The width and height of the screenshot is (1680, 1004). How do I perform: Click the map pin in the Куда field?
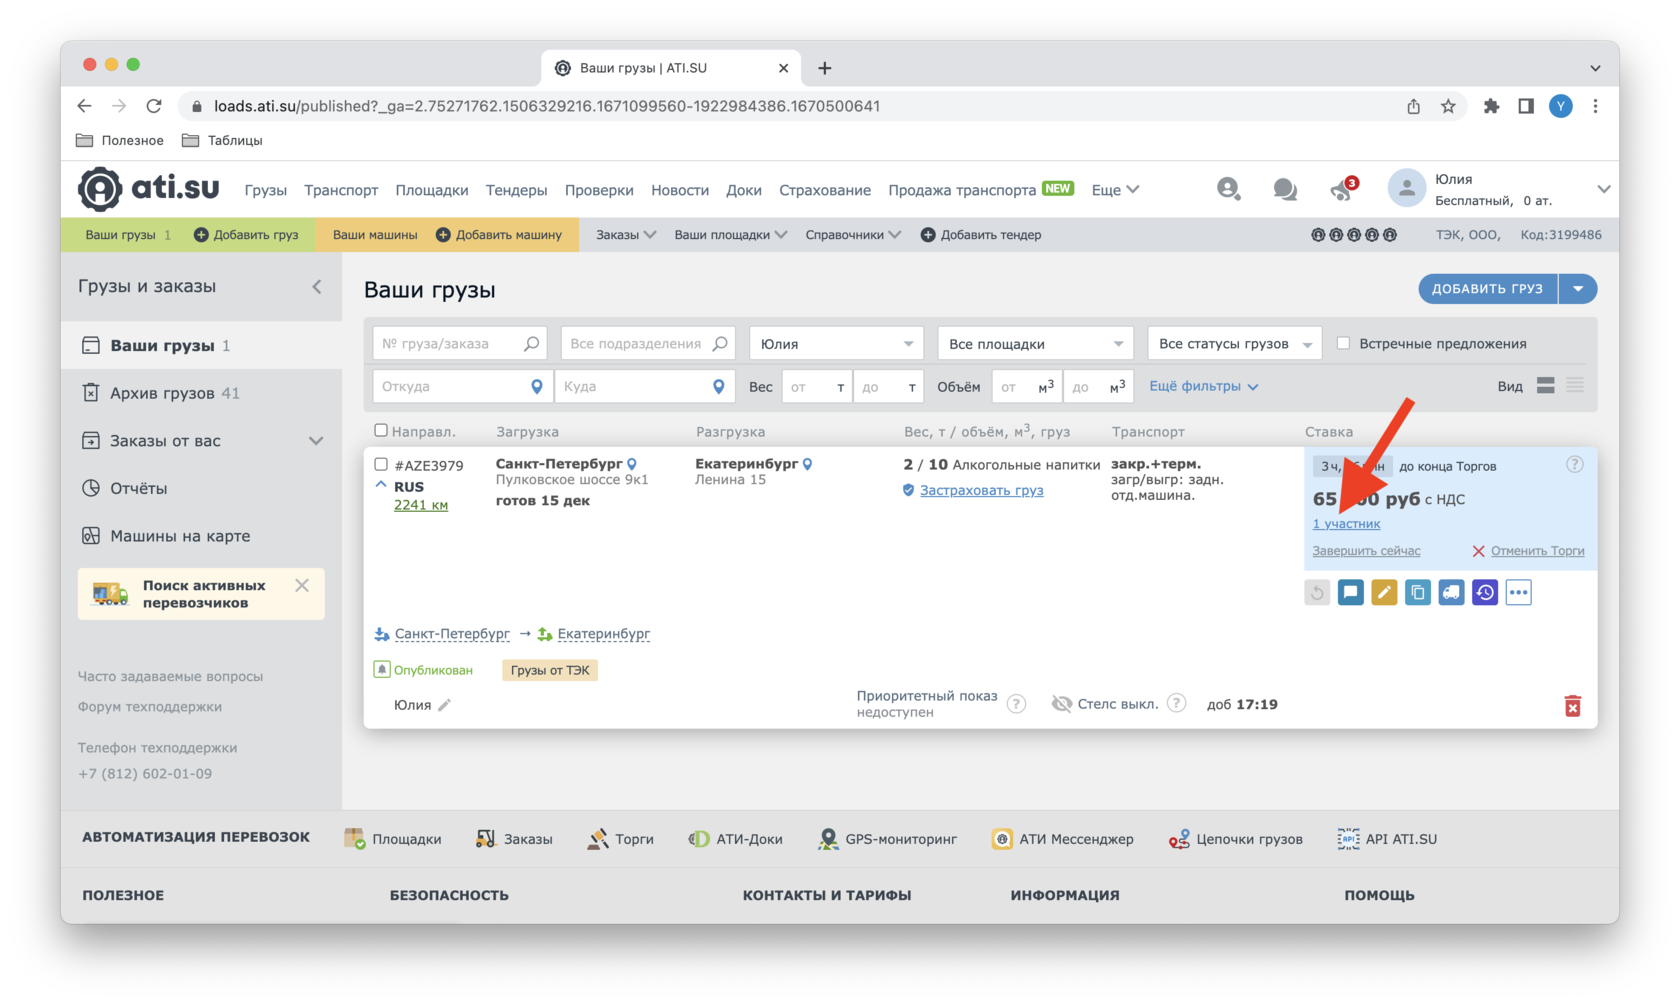pos(718,387)
